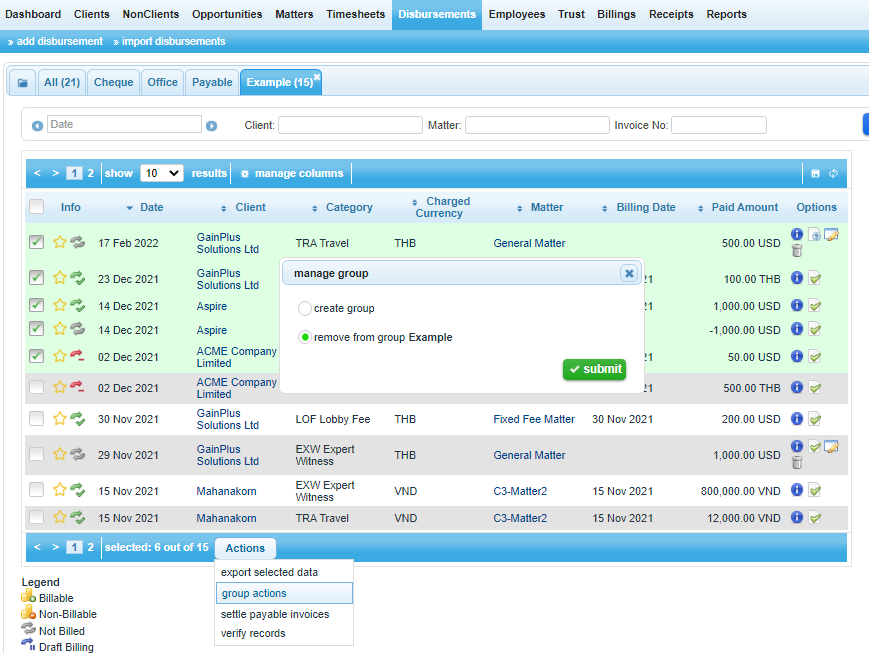The width and height of the screenshot is (869, 653).
Task: Sort by the Date column header
Action: [151, 207]
